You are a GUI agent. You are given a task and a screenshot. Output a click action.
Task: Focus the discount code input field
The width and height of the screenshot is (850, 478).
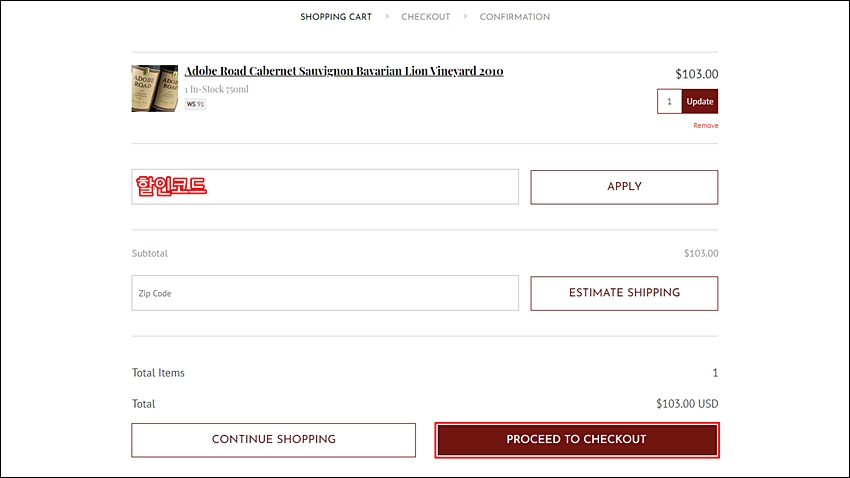pos(325,186)
